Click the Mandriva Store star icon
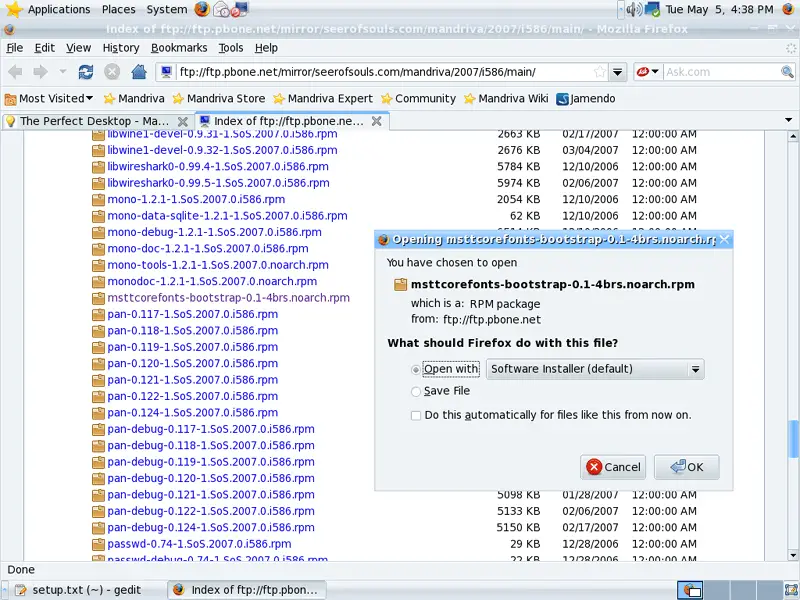 coord(178,98)
